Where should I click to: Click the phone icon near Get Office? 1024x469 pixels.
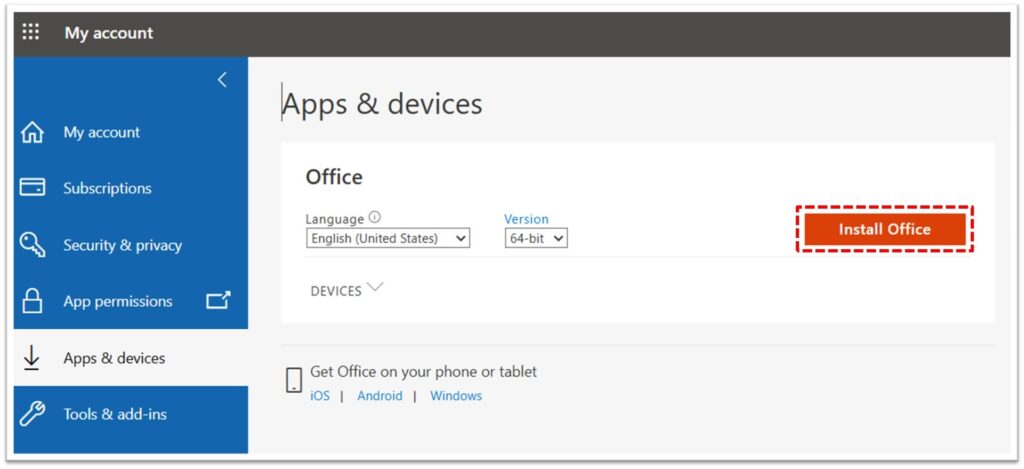[x=295, y=380]
